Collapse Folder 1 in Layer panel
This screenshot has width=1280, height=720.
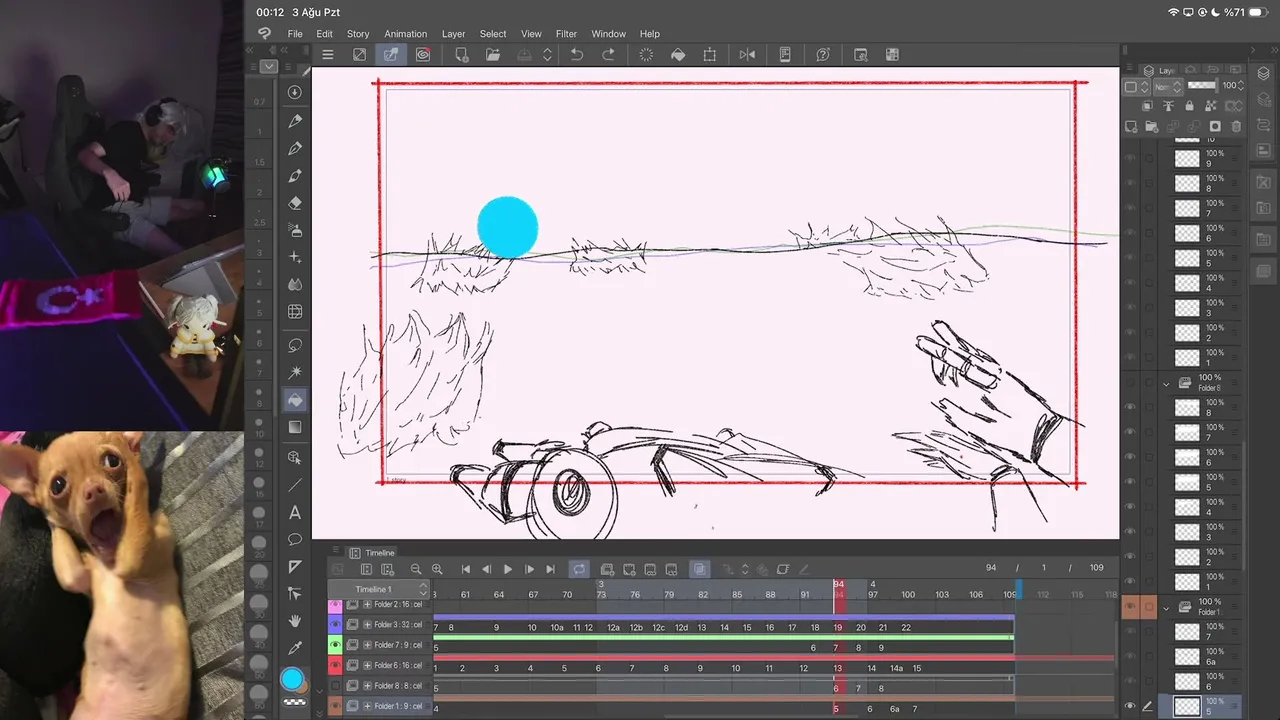tap(1166, 607)
